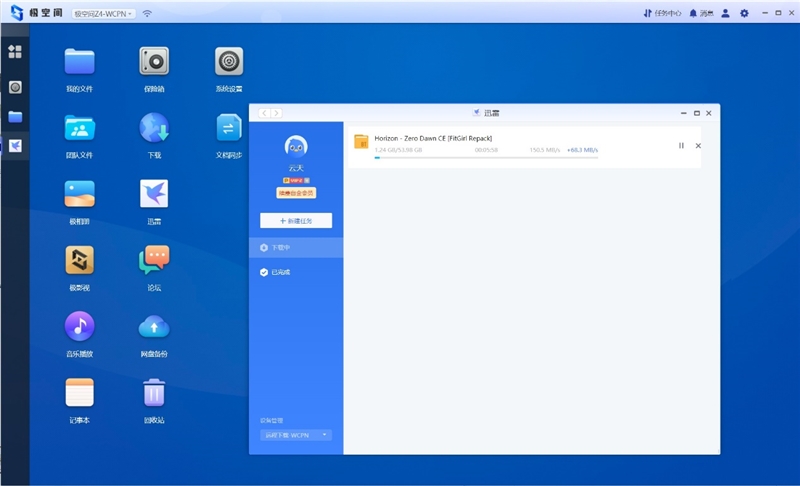Click the 新建任务 new task button
800x486 pixels.
coord(296,221)
